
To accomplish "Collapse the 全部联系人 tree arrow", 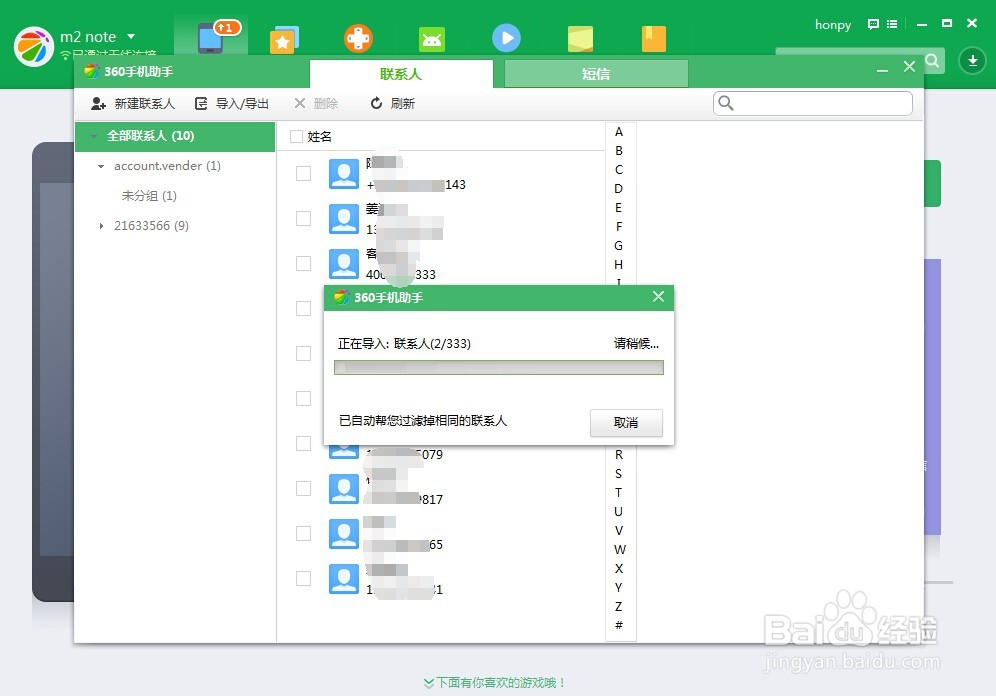I will [x=94, y=136].
